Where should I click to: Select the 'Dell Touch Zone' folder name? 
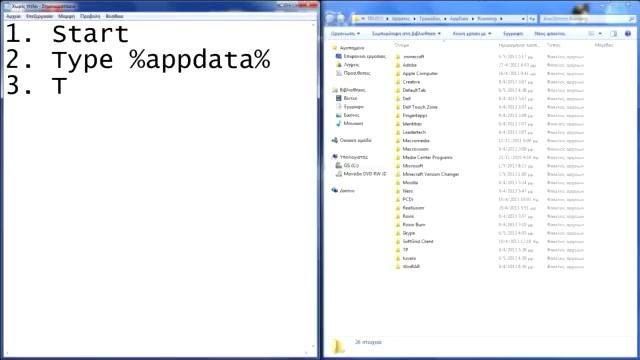point(420,107)
